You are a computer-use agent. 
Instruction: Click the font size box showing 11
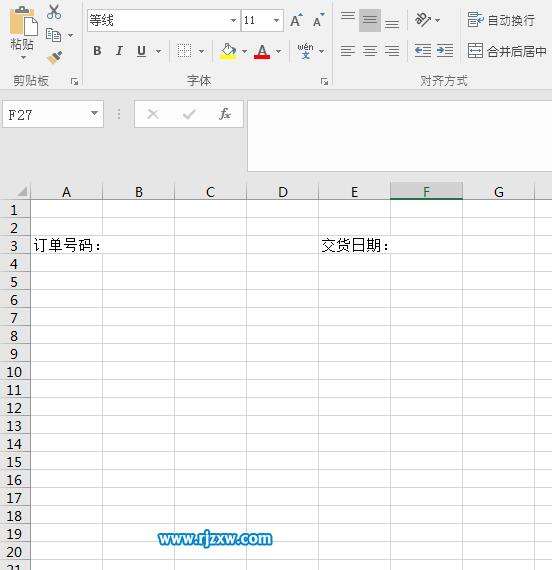pyautogui.click(x=256, y=20)
